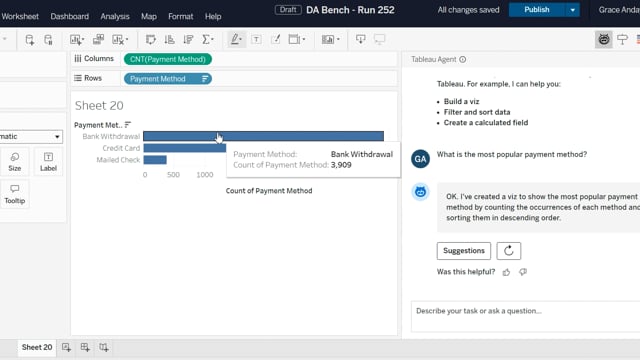Click the Duplicate sheet icon
The width and height of the screenshot is (640, 360).
[98, 40]
